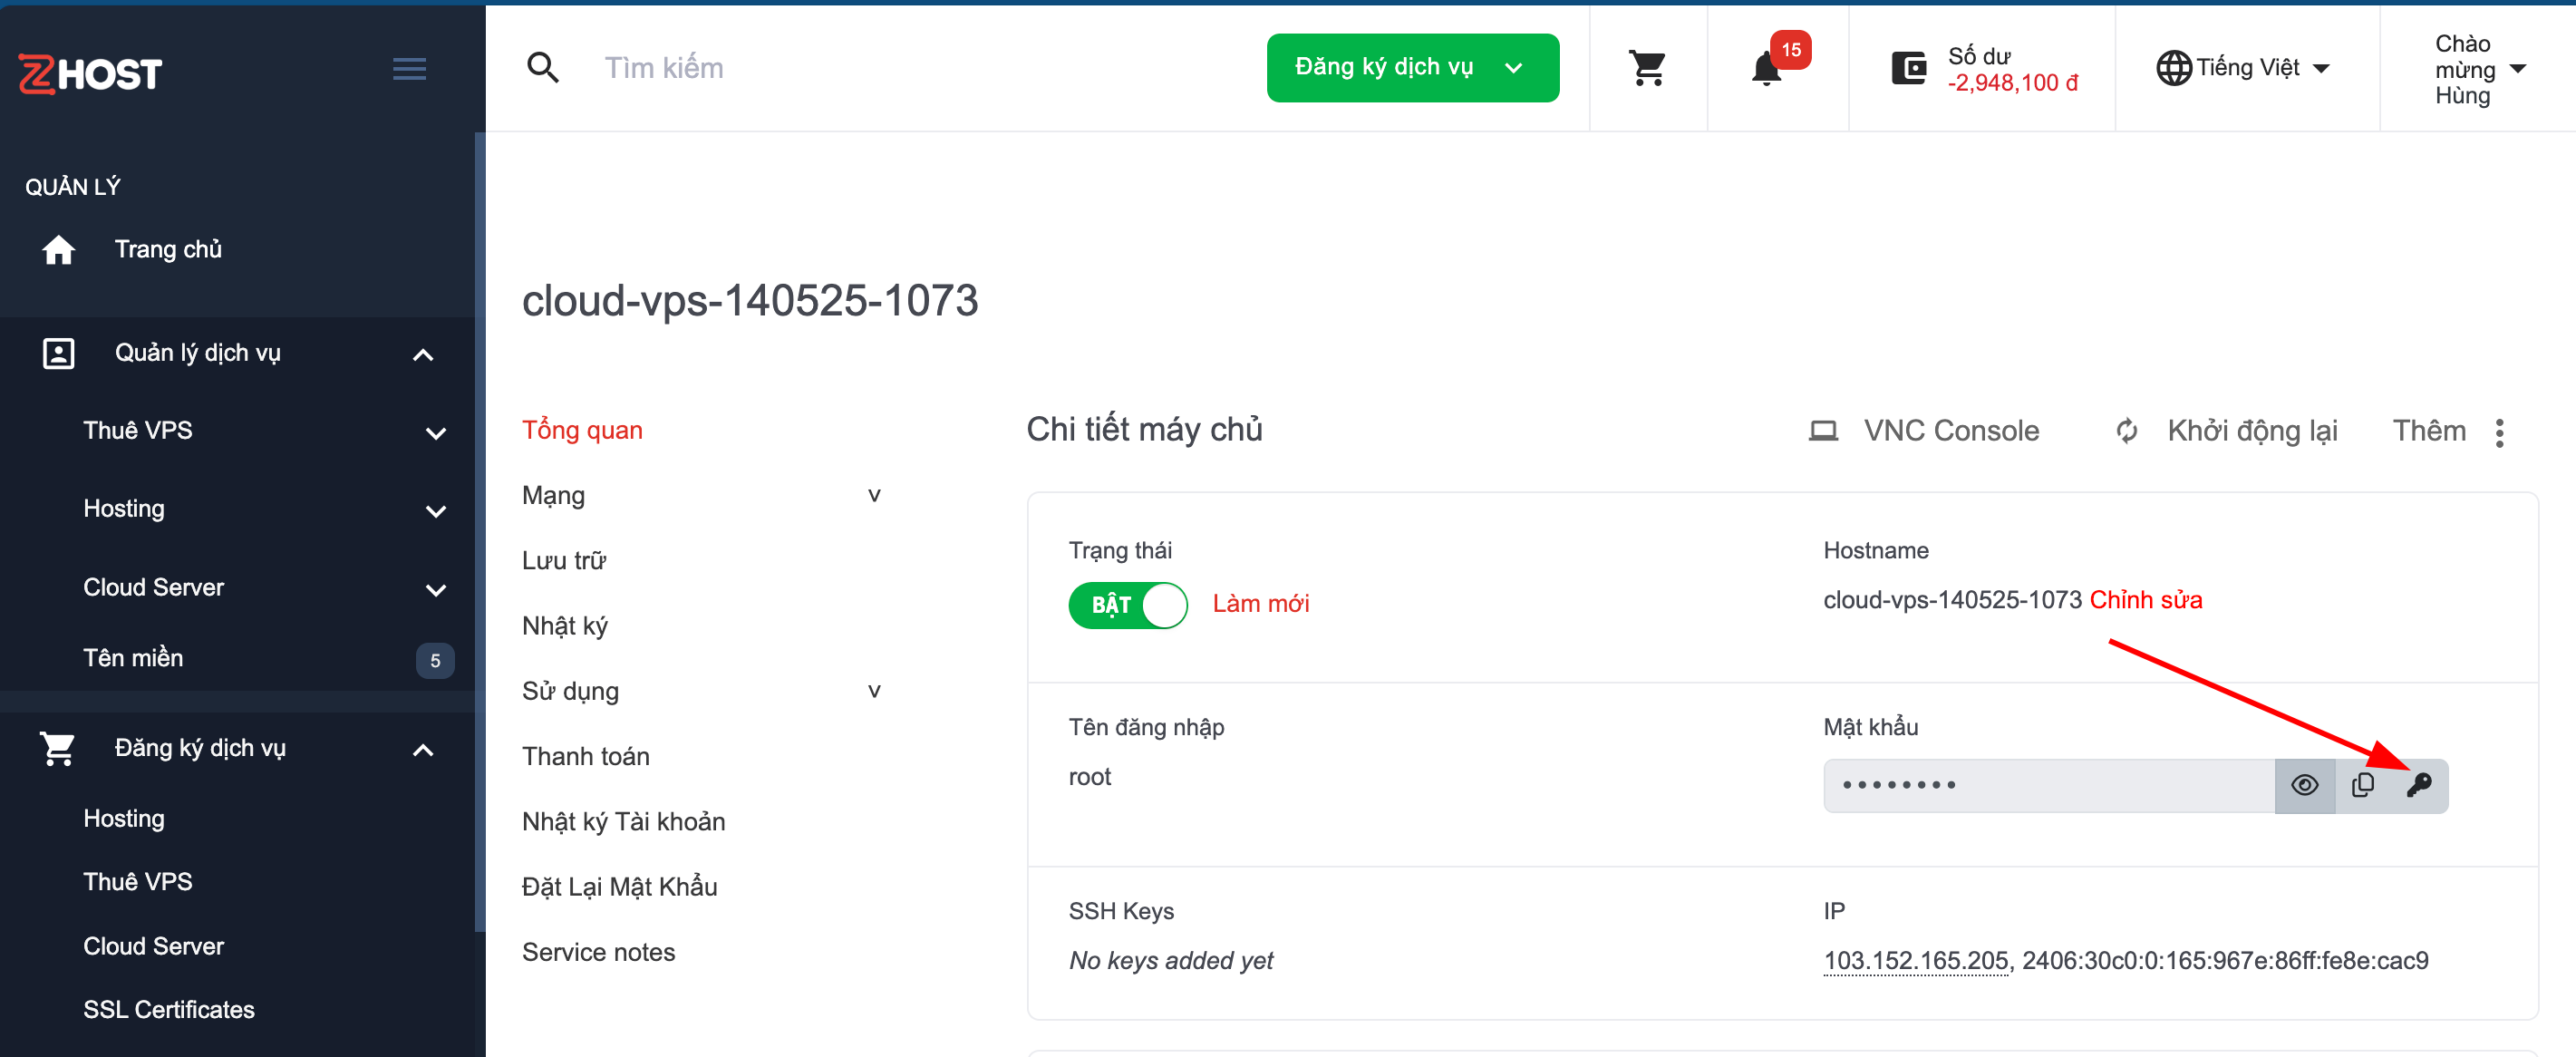
Task: Show the password with the eye icon
Action: click(x=2305, y=785)
